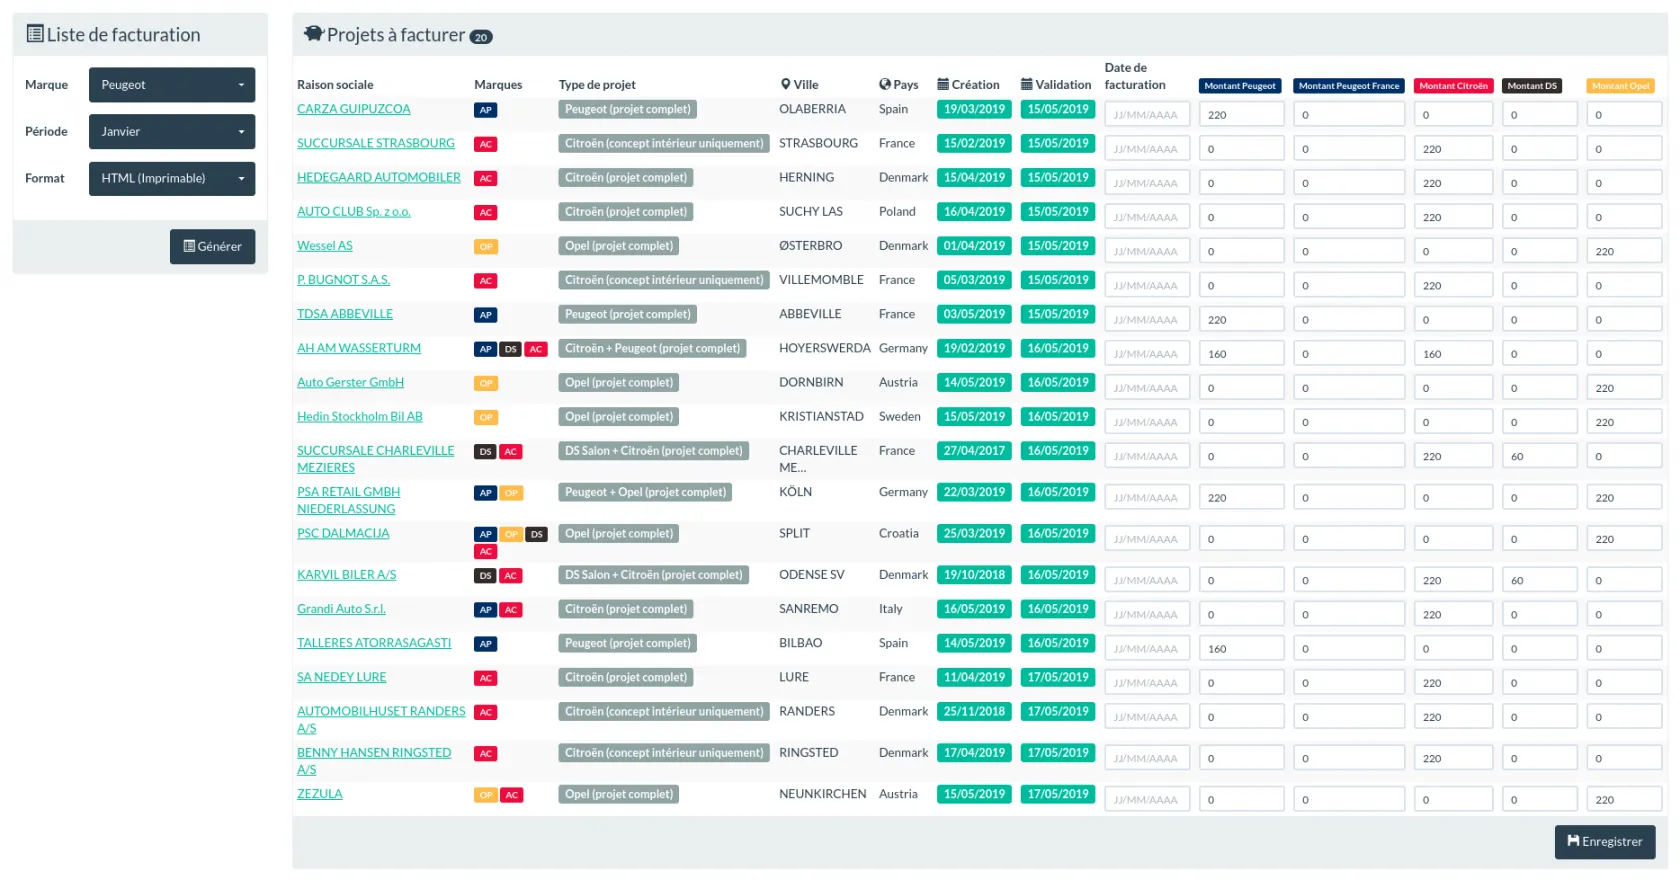Click the AP brand badge for CARZA GUIPUZCOA
1680x880 pixels.
[x=485, y=110]
